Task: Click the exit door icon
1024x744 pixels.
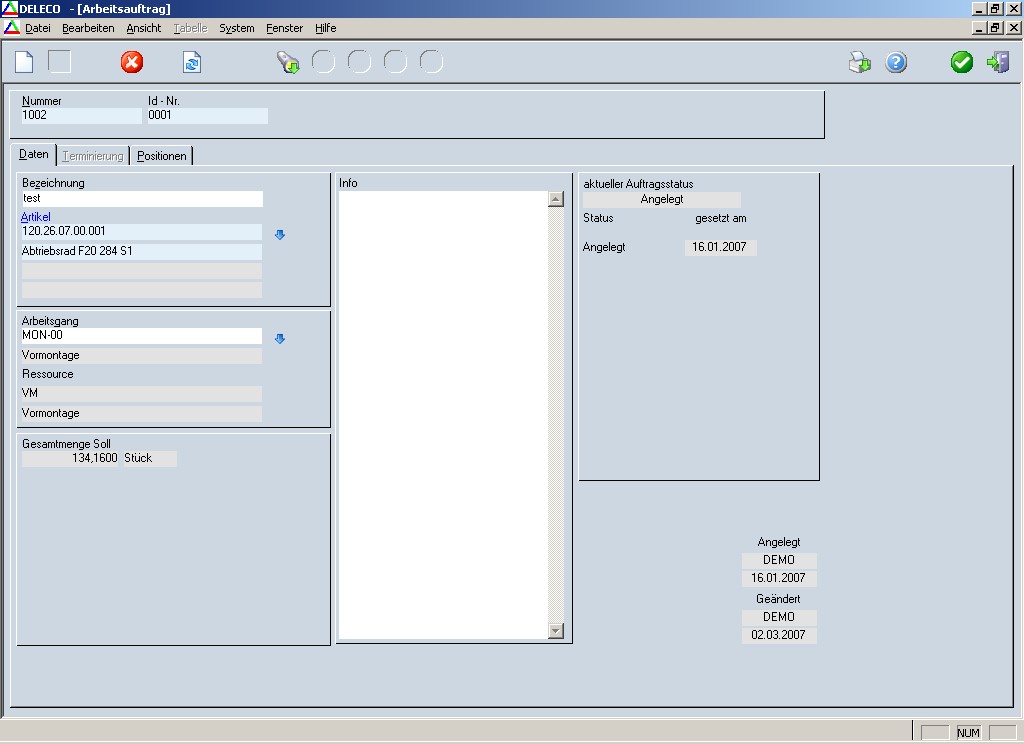Action: (x=997, y=63)
